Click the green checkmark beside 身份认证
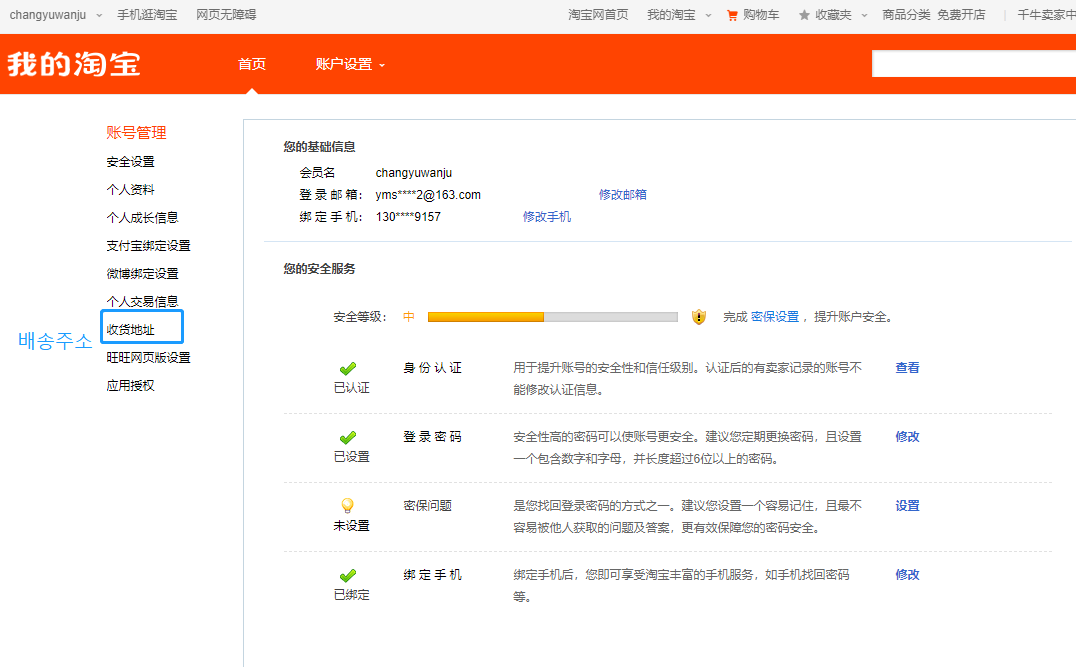 348,368
